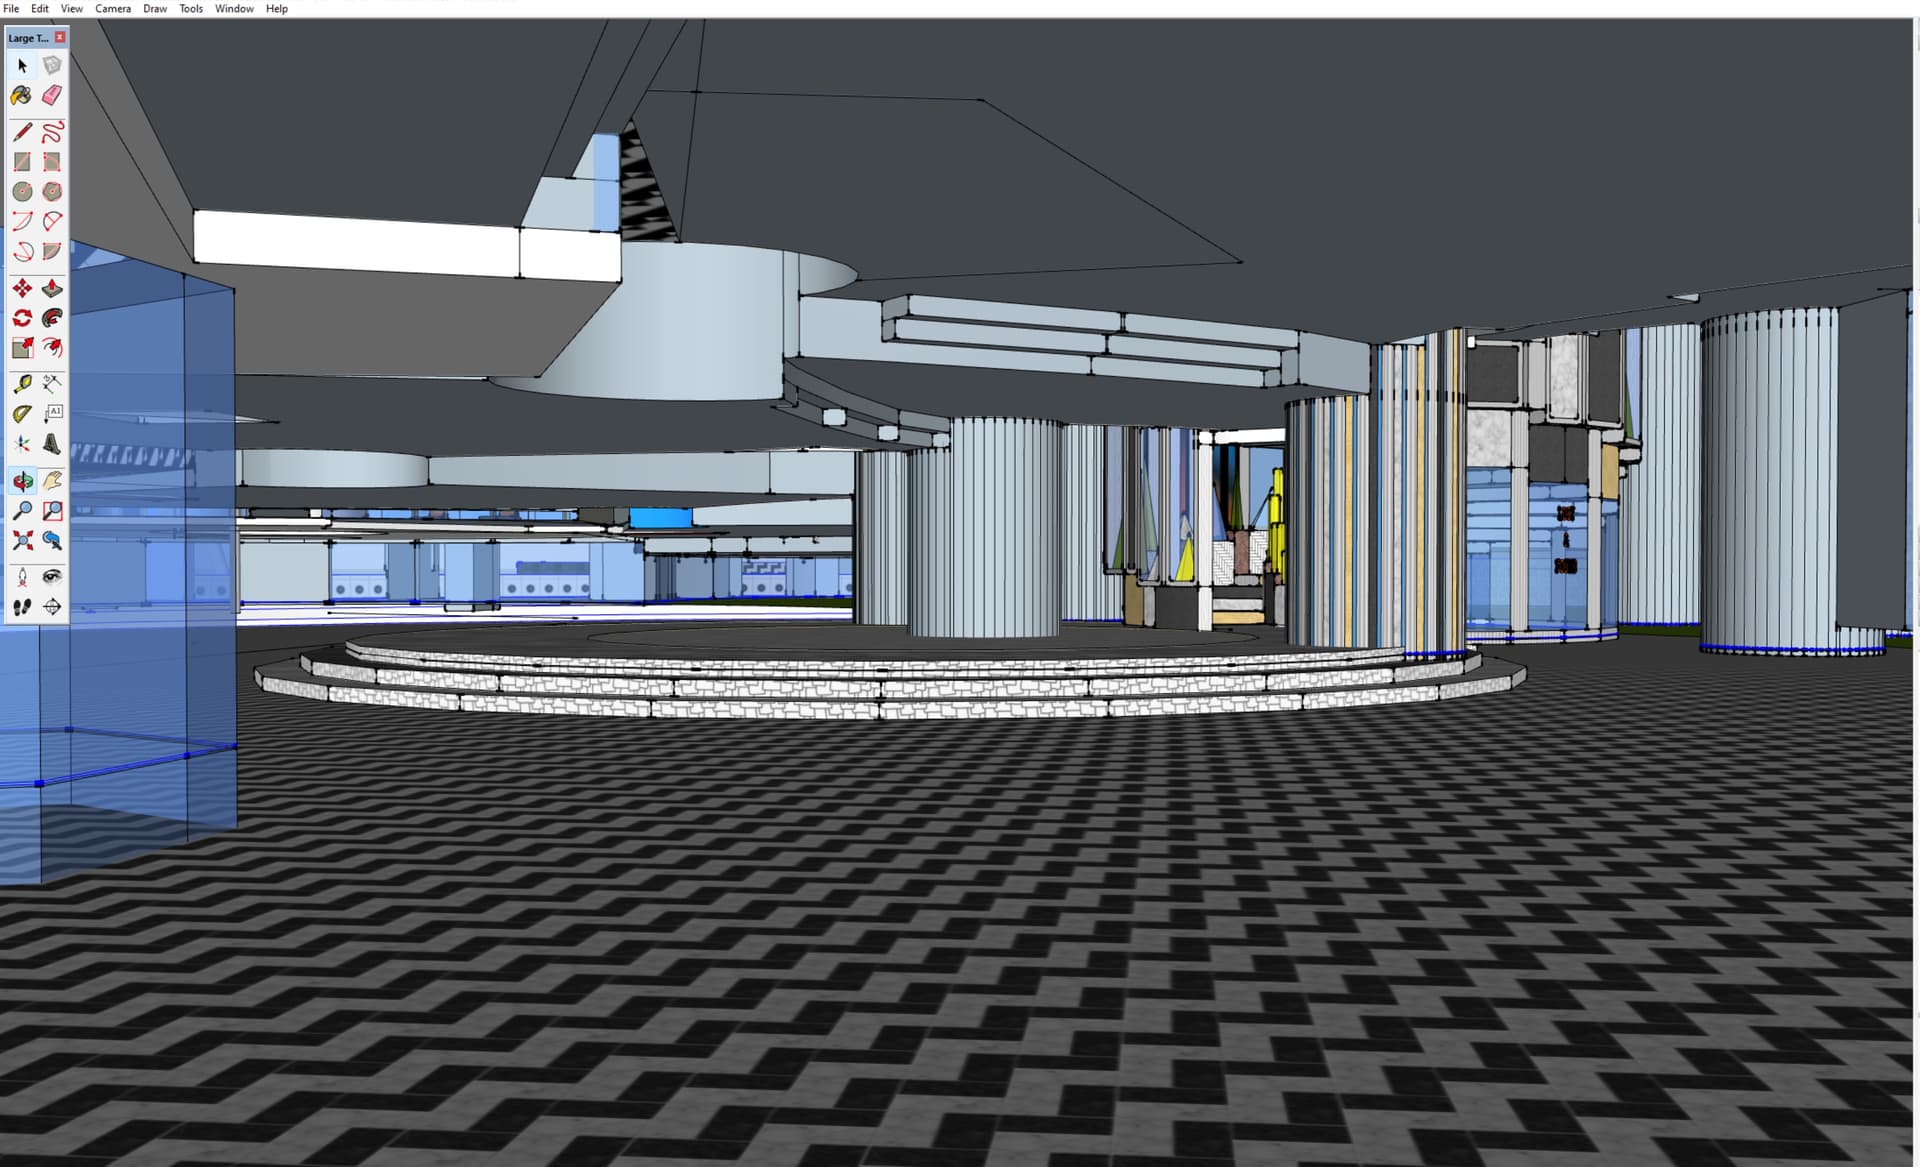Open the Camera menu
Viewport: 1920px width, 1167px height.
tap(113, 8)
